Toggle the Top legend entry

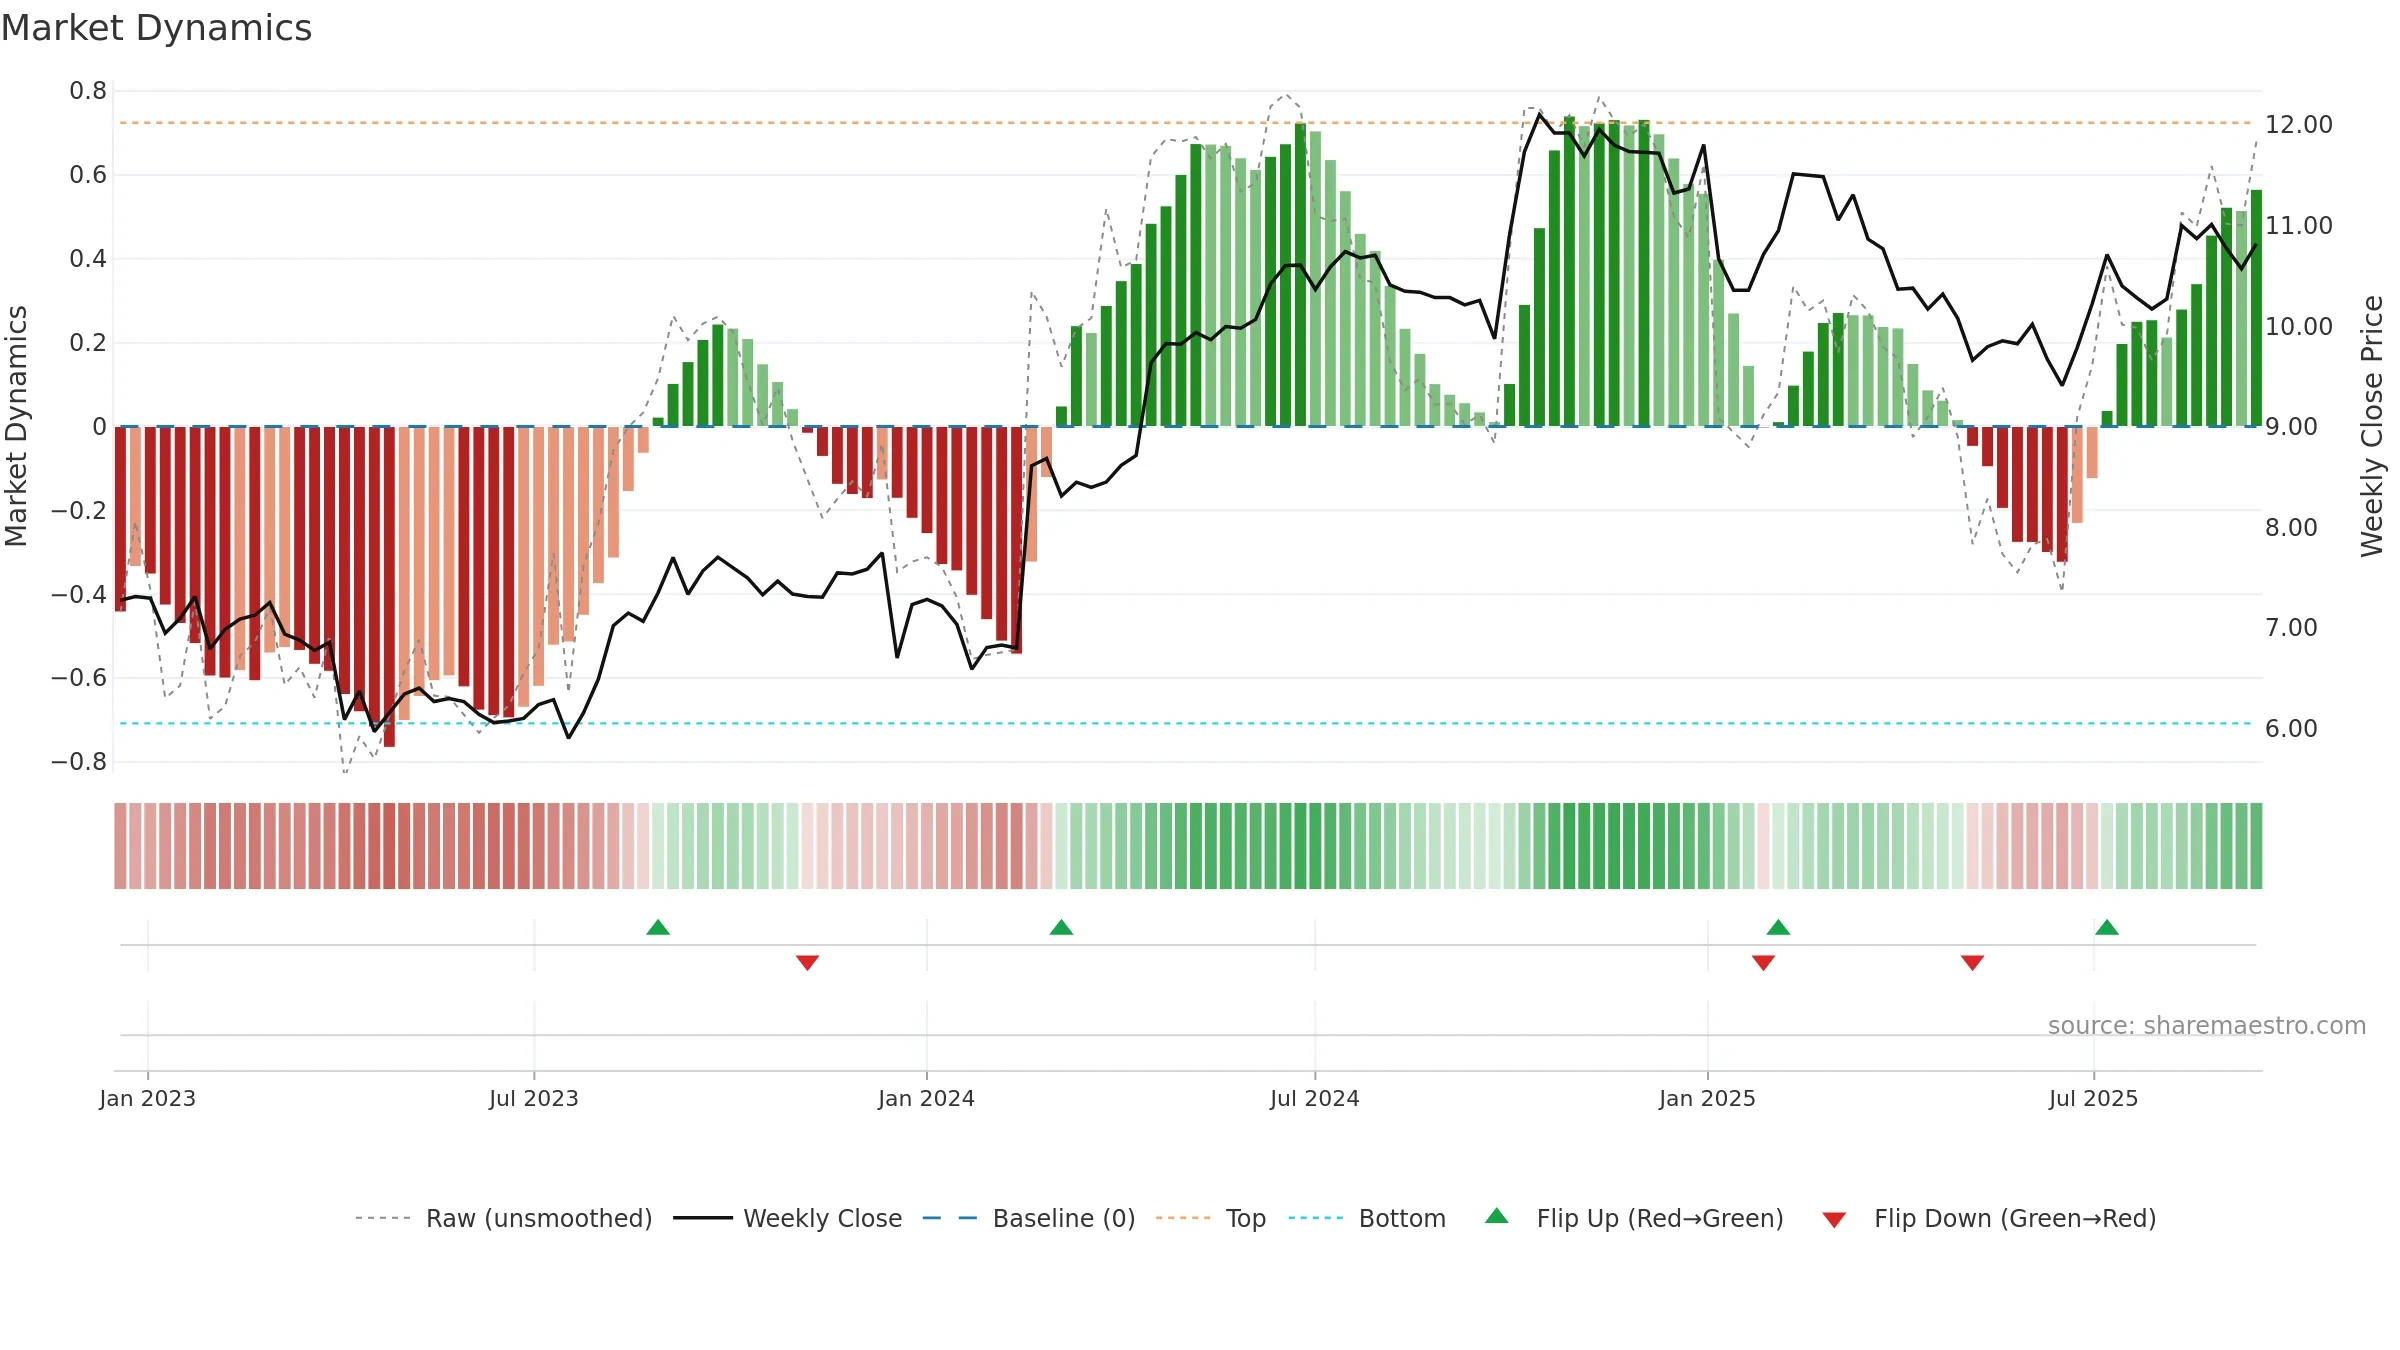click(x=1211, y=1218)
